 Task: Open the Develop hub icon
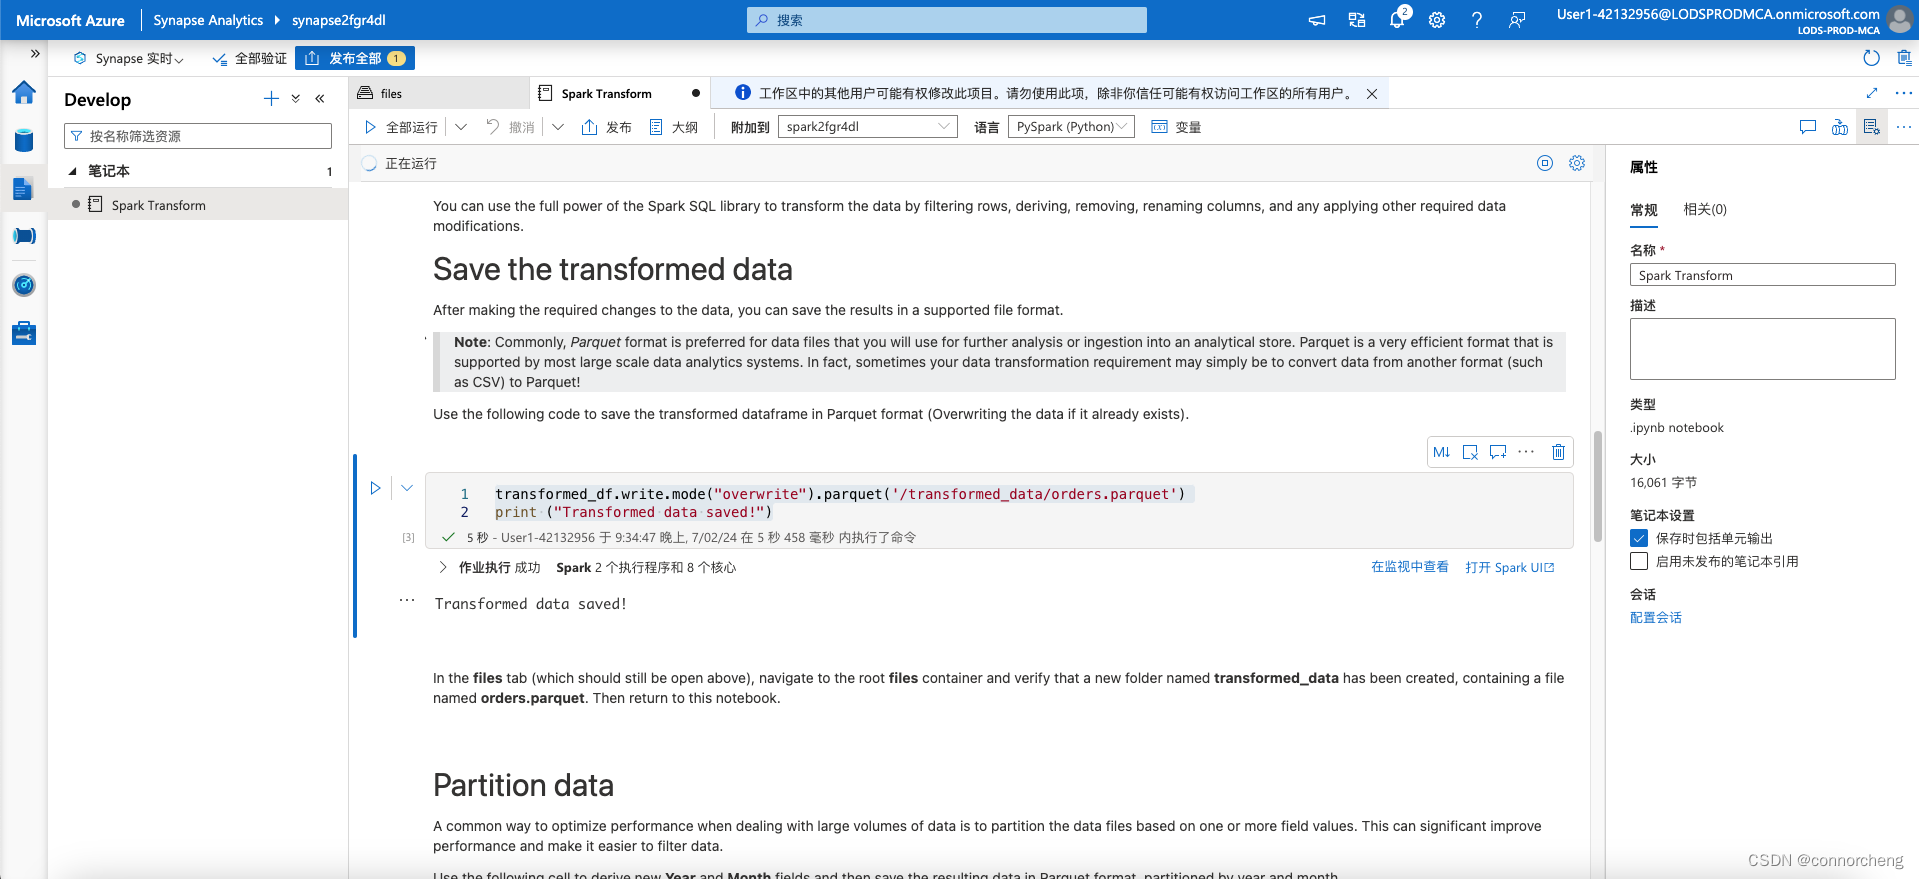point(24,188)
